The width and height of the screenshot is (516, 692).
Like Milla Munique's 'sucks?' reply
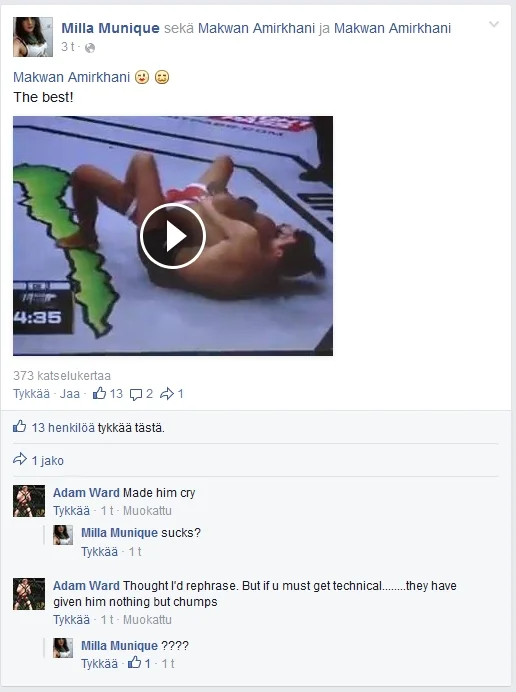click(x=100, y=552)
